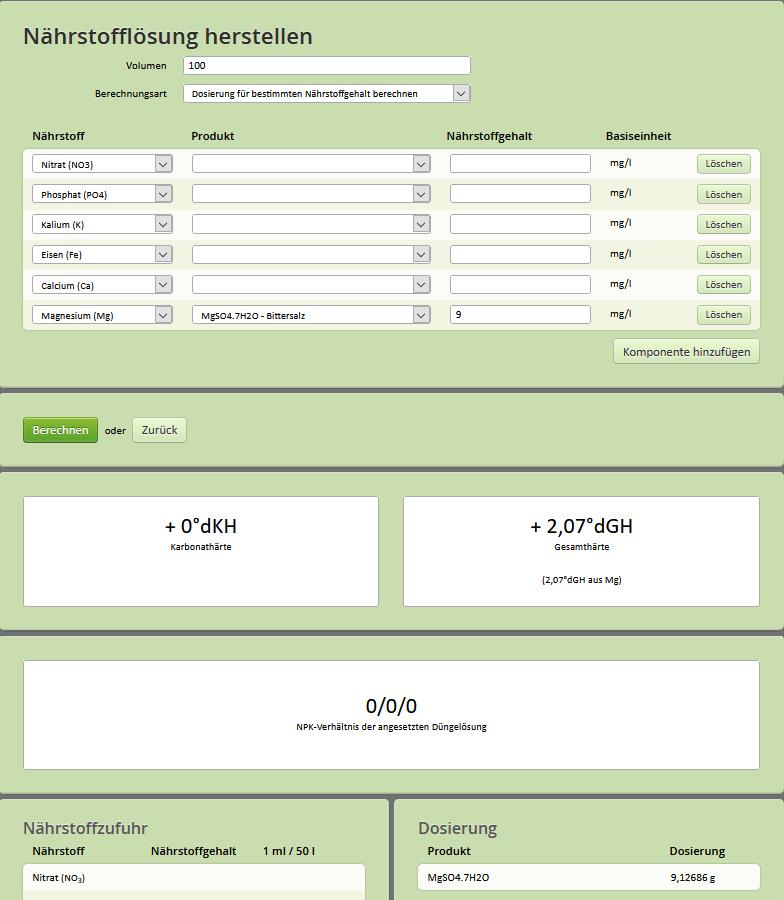Expand the Phosphat (PO4) nutrient dropdown
This screenshot has height=900, width=784.
[102, 194]
